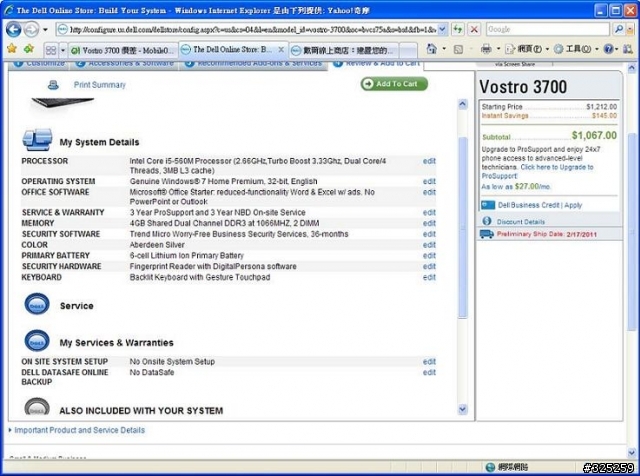Edit the SERVICE & WARRANTY selection
640x476 pixels.
429,213
